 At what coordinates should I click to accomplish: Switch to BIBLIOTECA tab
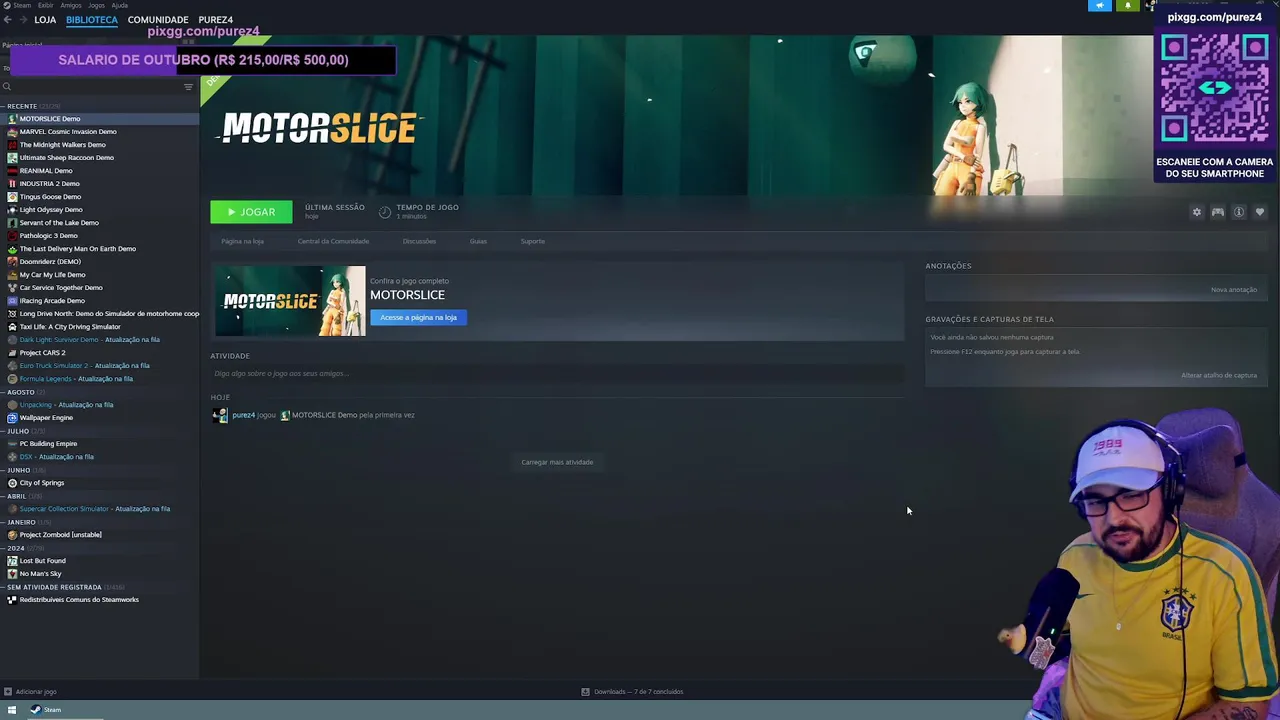pos(92,20)
